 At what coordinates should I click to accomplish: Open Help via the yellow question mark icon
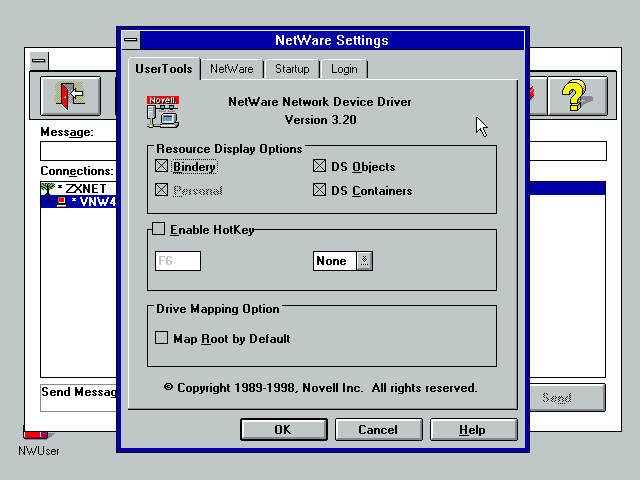pyautogui.click(x=577, y=96)
